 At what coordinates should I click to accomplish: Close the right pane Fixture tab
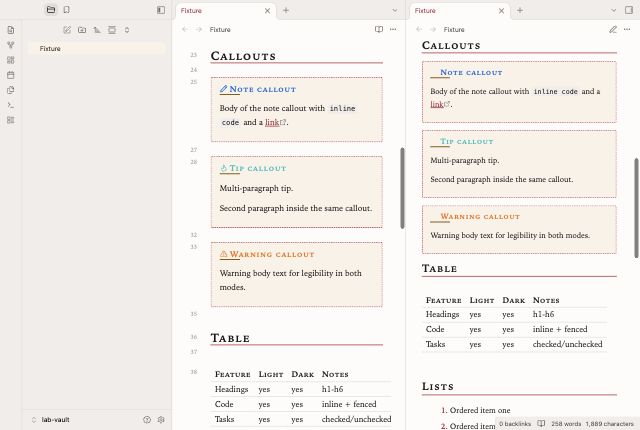501,11
